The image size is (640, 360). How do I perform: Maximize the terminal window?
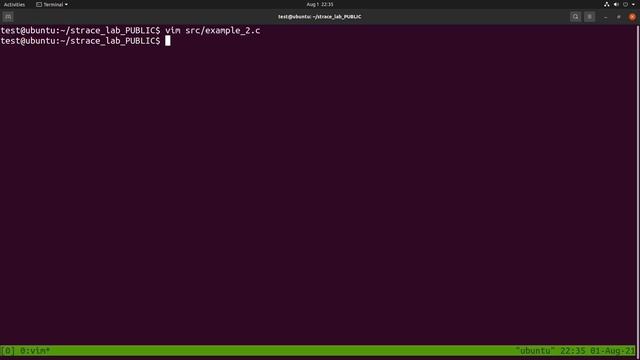(619, 17)
